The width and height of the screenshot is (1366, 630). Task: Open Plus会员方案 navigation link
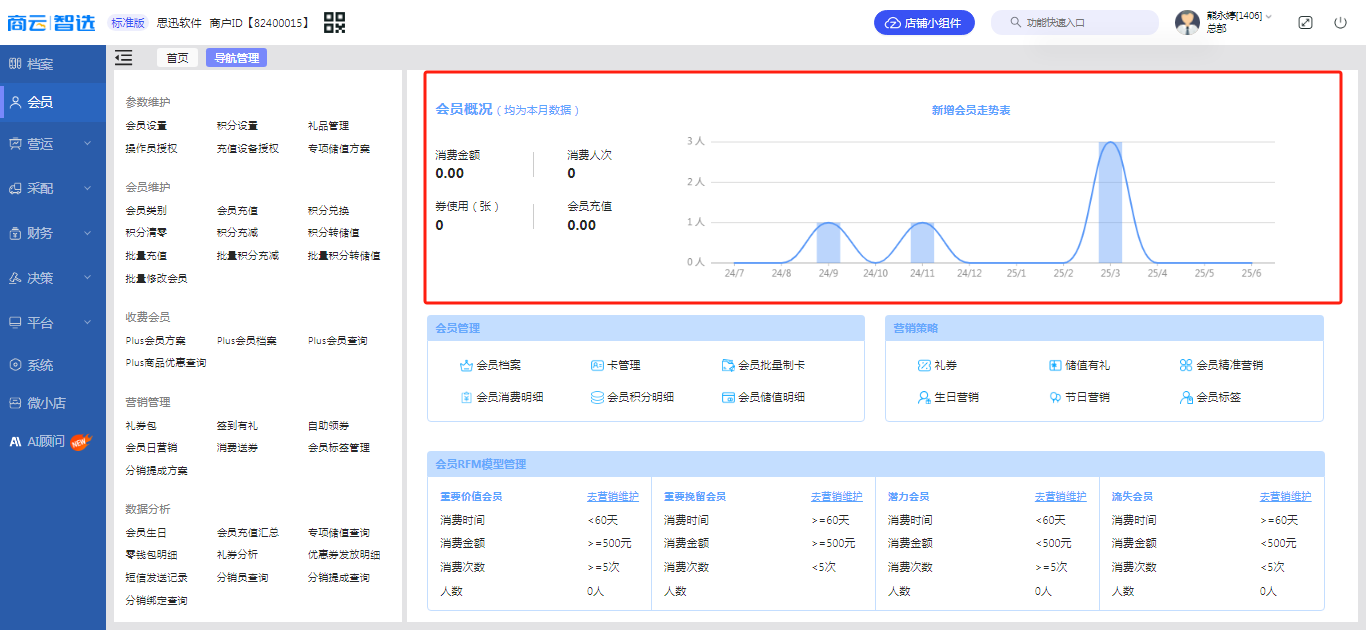155,341
